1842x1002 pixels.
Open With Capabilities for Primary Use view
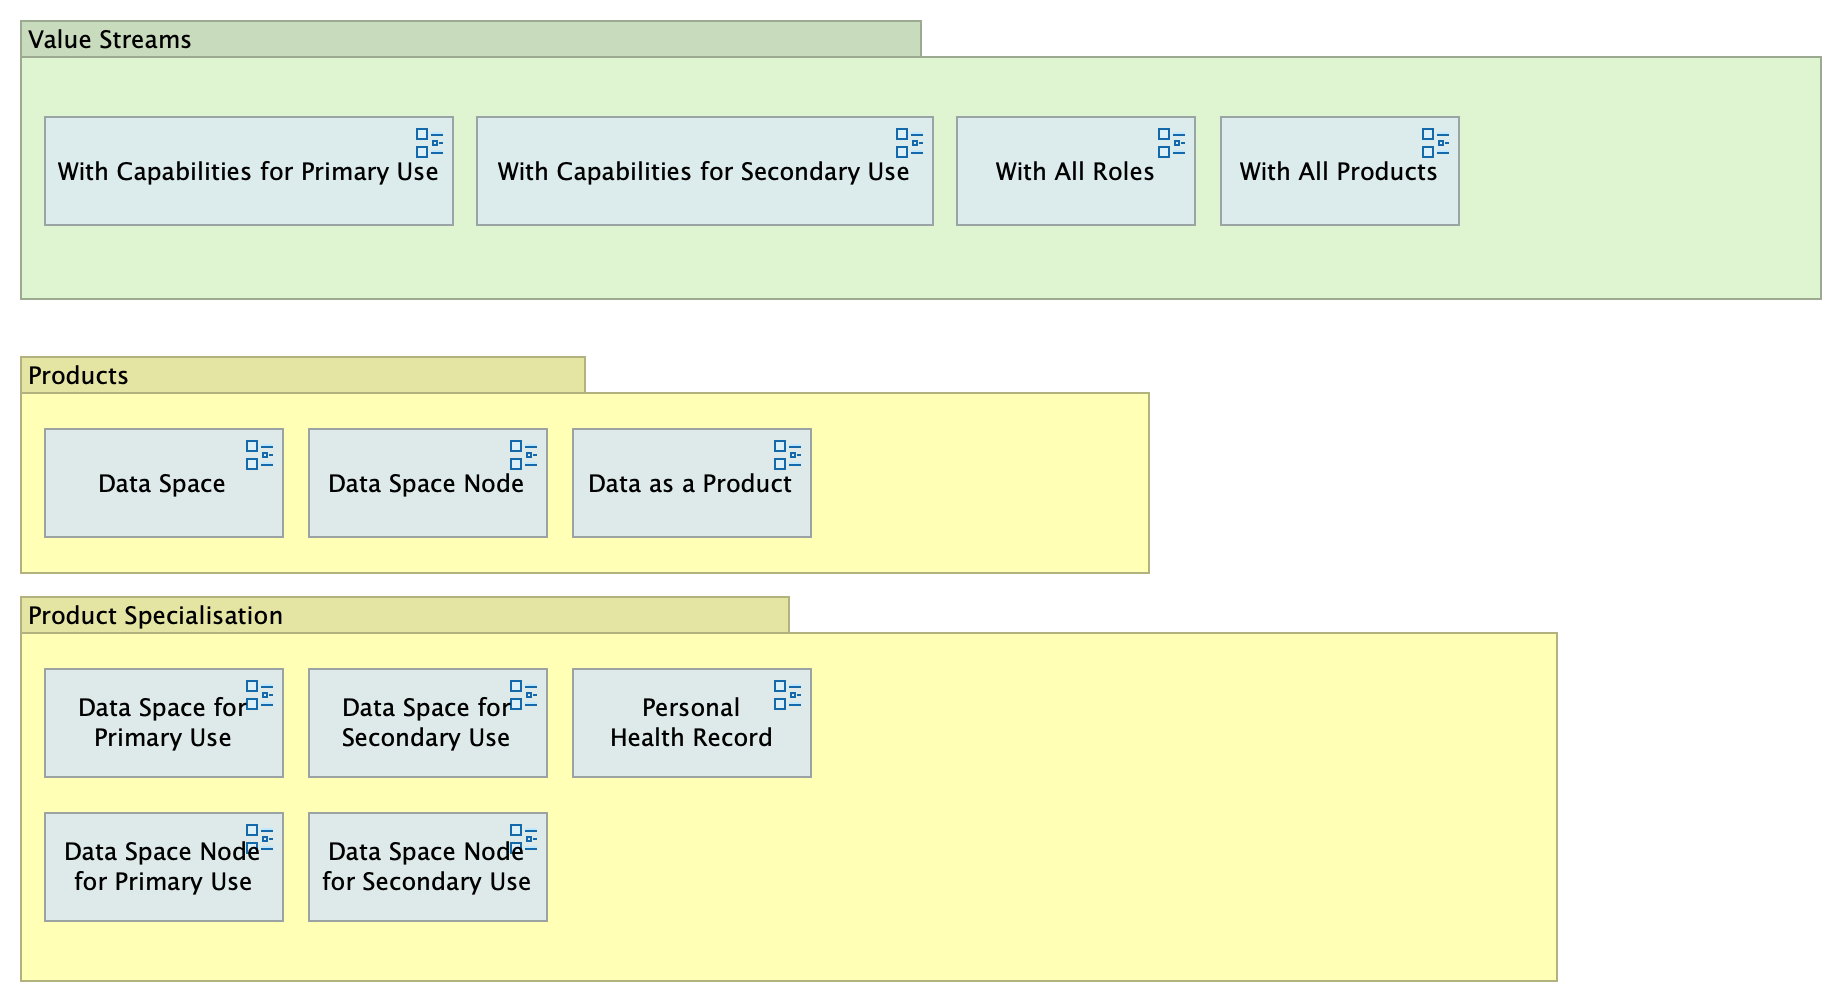coord(248,185)
